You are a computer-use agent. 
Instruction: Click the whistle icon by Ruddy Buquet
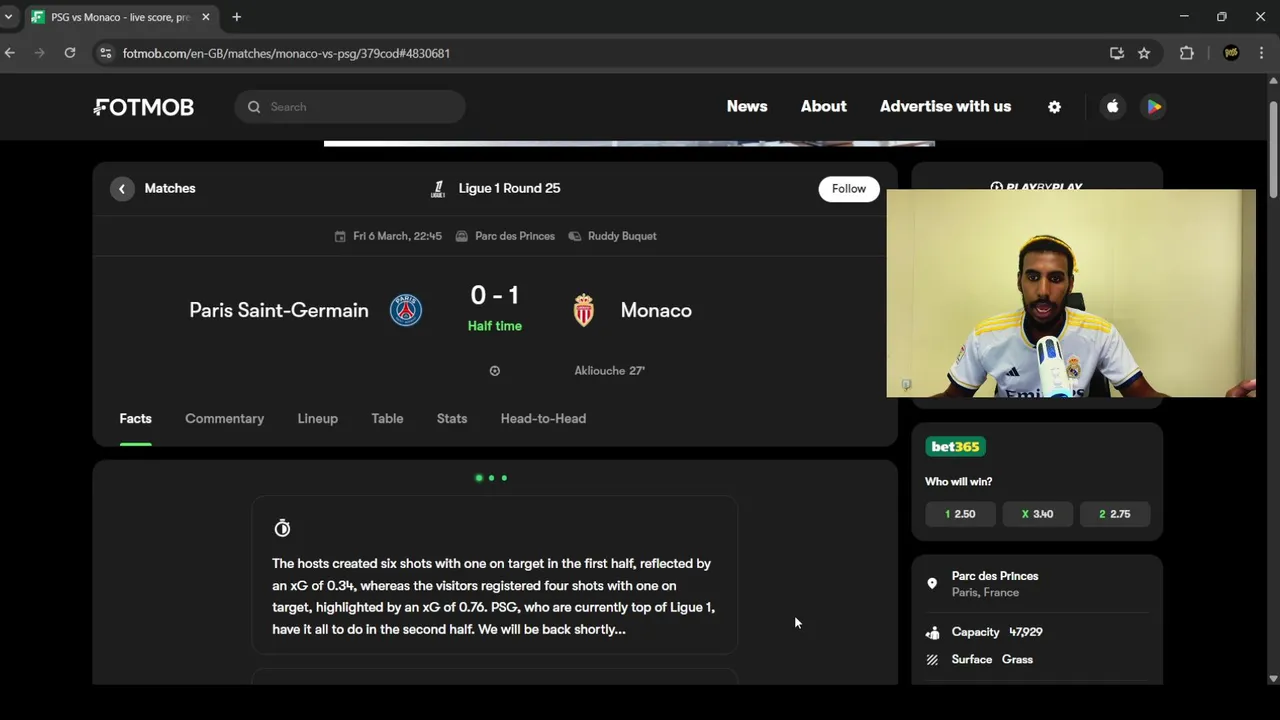click(575, 236)
